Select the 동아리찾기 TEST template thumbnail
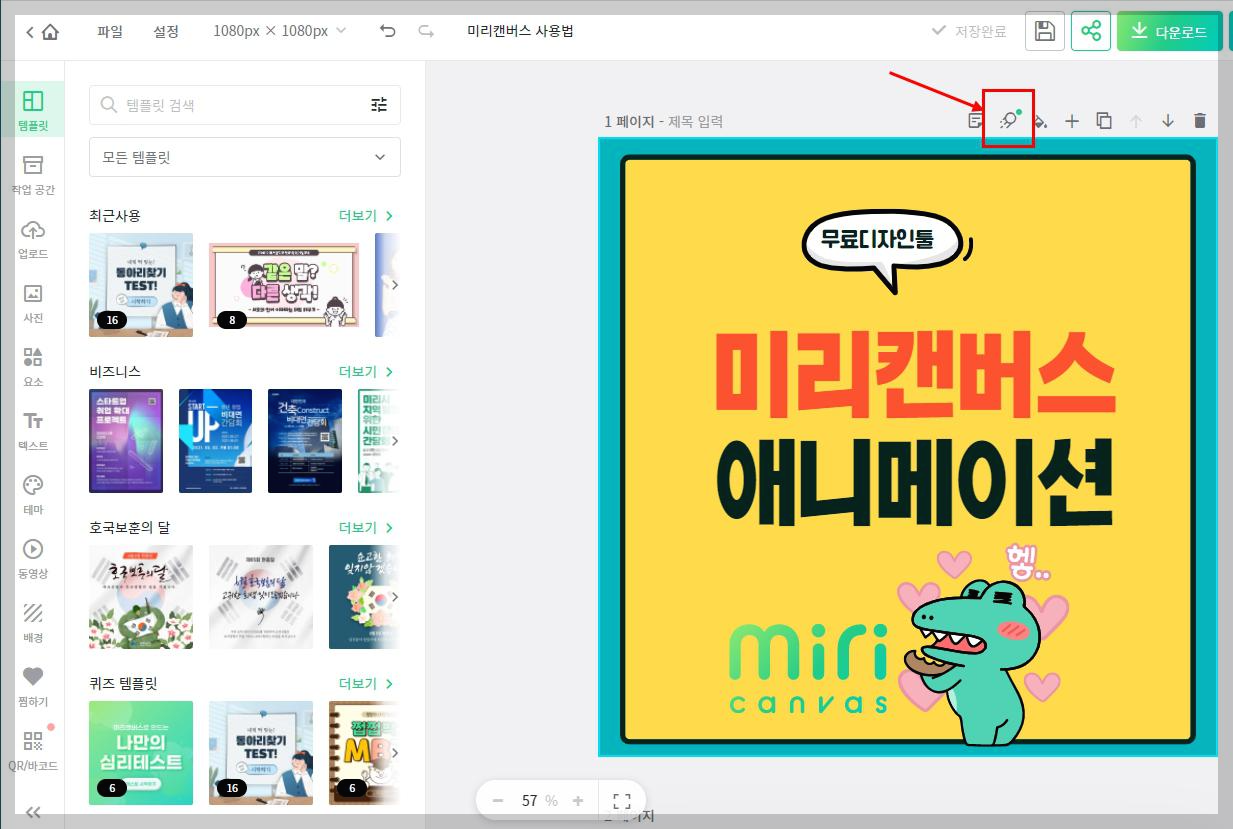The width and height of the screenshot is (1233, 829). pyautogui.click(x=141, y=284)
